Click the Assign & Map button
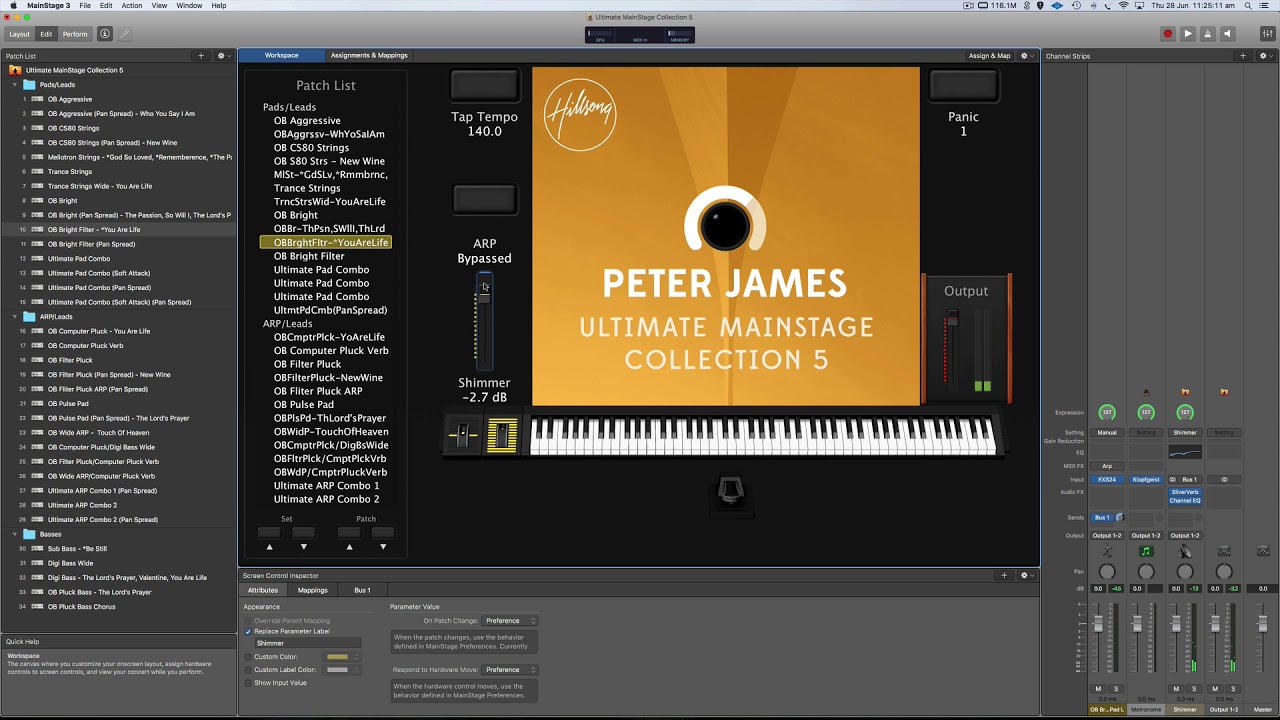The width and height of the screenshot is (1280, 720). 989,56
